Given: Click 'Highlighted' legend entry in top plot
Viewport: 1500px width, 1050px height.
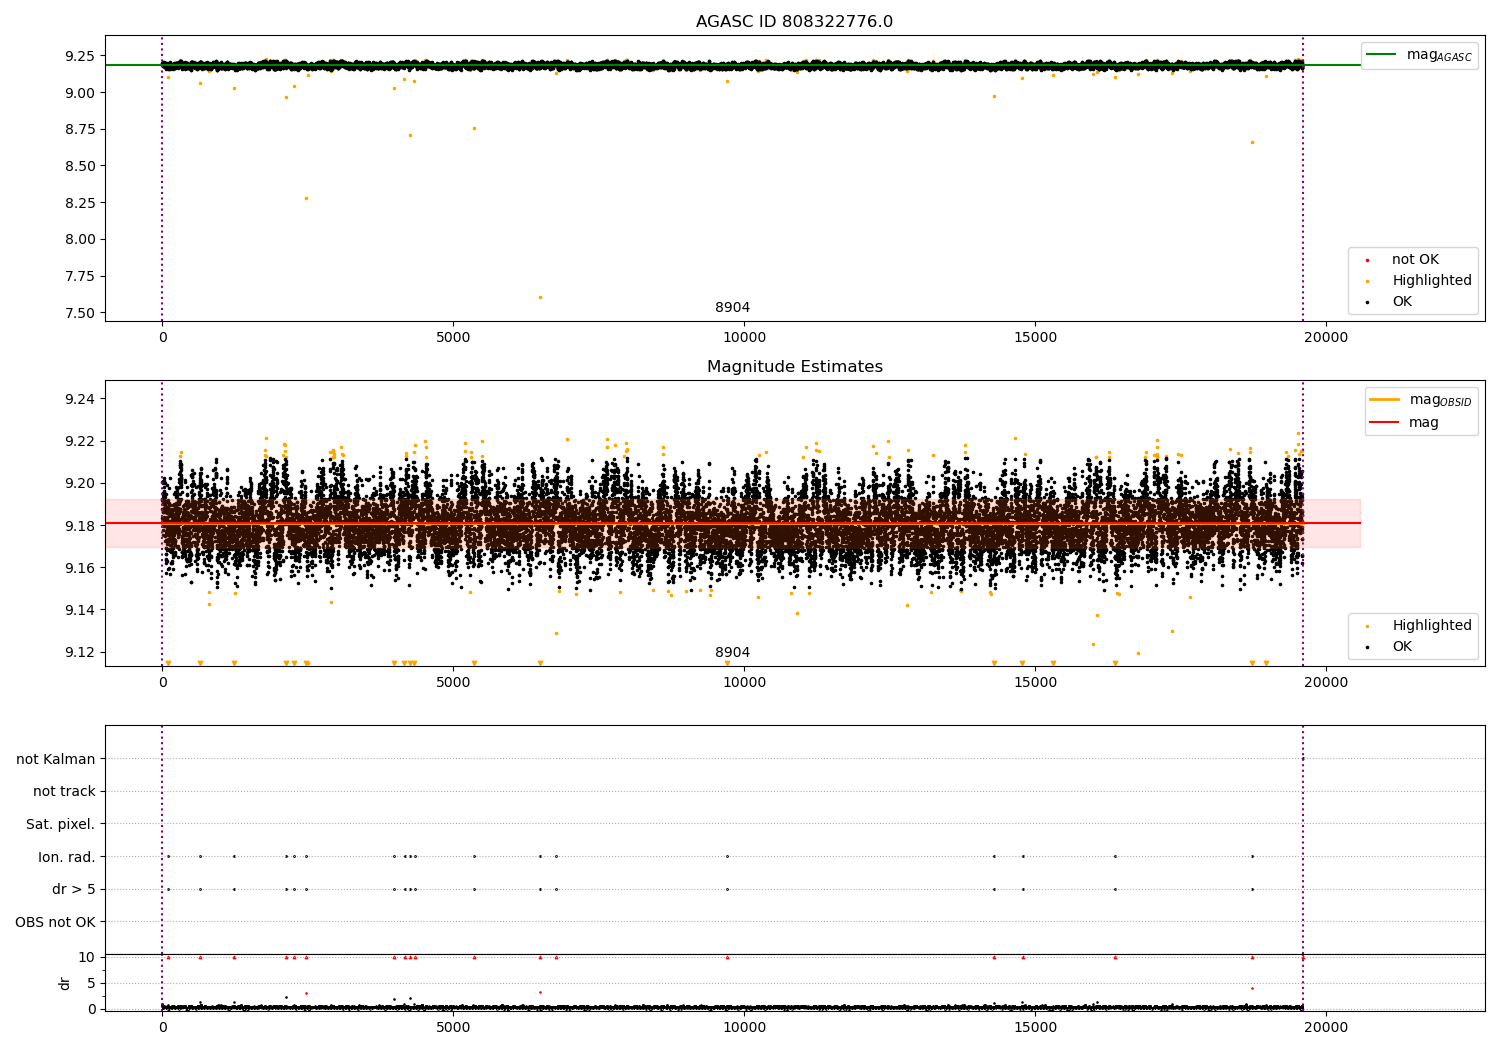Looking at the screenshot, I should pyautogui.click(x=1431, y=281).
